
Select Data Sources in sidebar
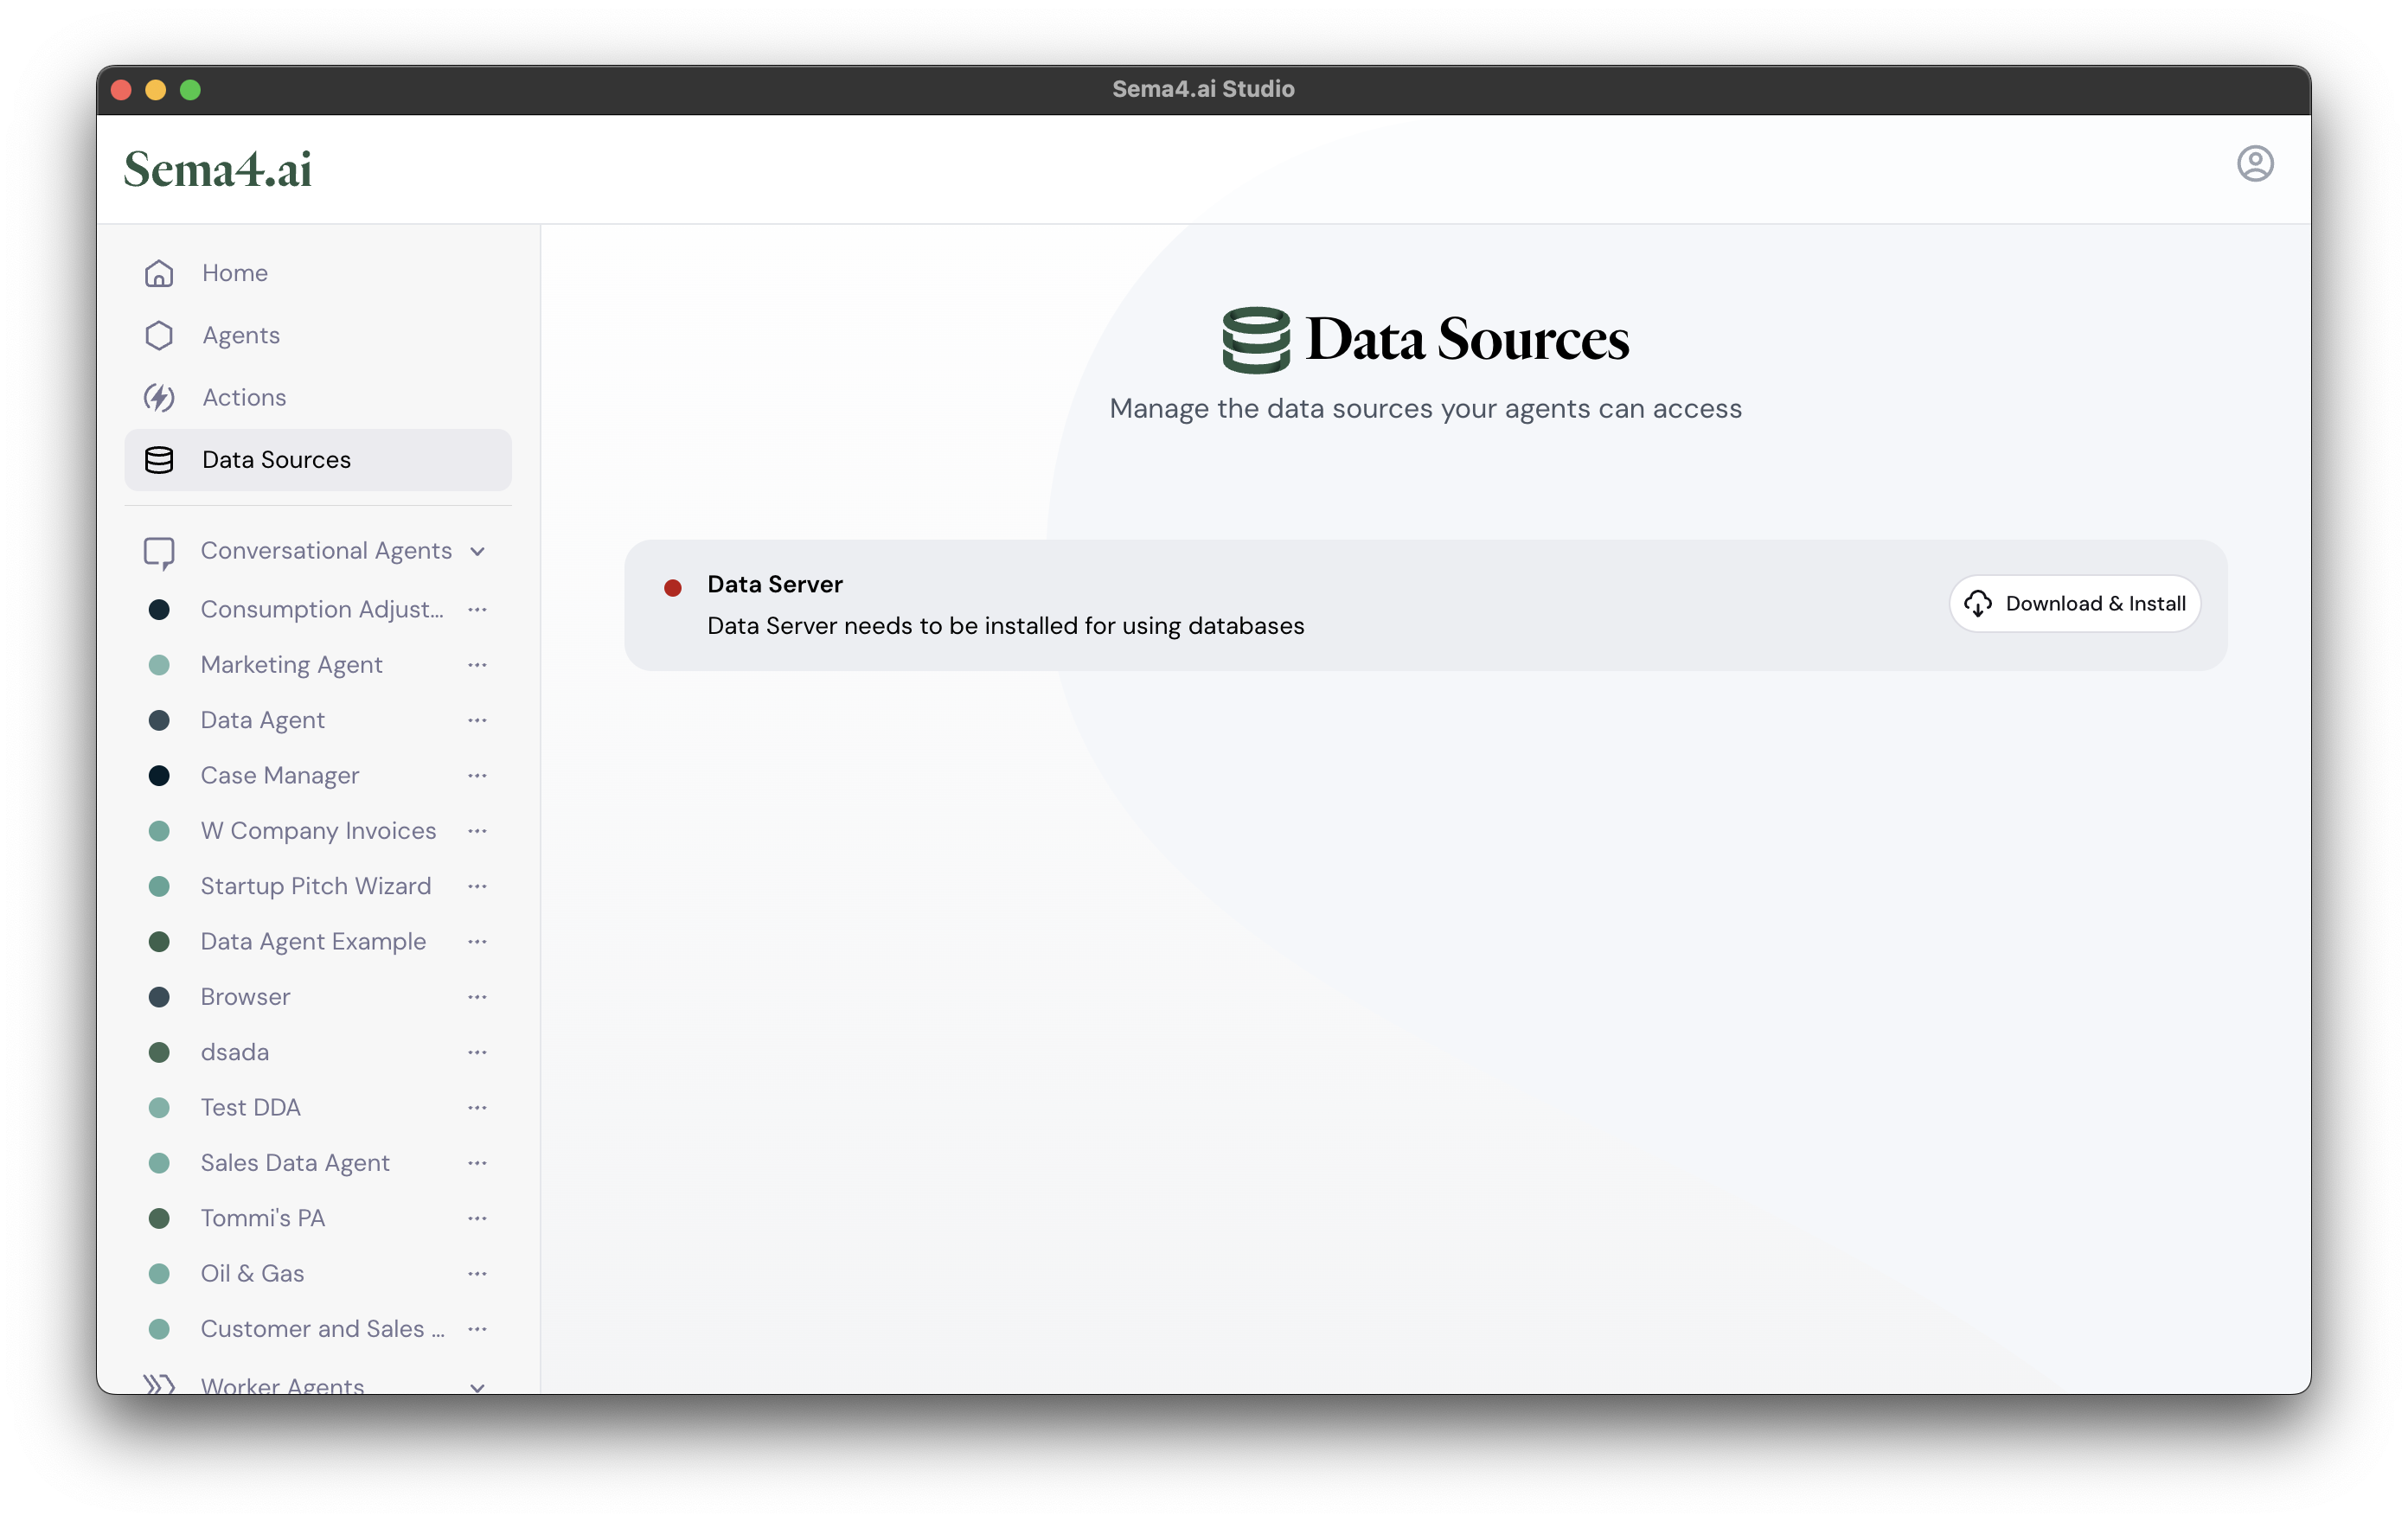pyautogui.click(x=318, y=460)
